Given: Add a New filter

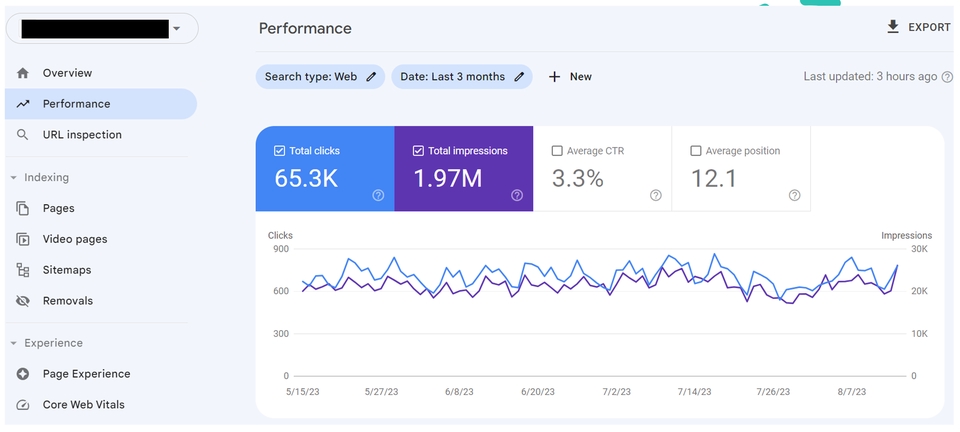Looking at the screenshot, I should coord(570,77).
